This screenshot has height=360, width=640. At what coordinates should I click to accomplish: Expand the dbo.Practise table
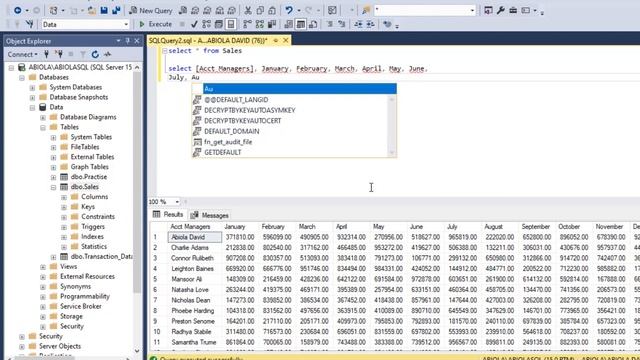(x=53, y=177)
